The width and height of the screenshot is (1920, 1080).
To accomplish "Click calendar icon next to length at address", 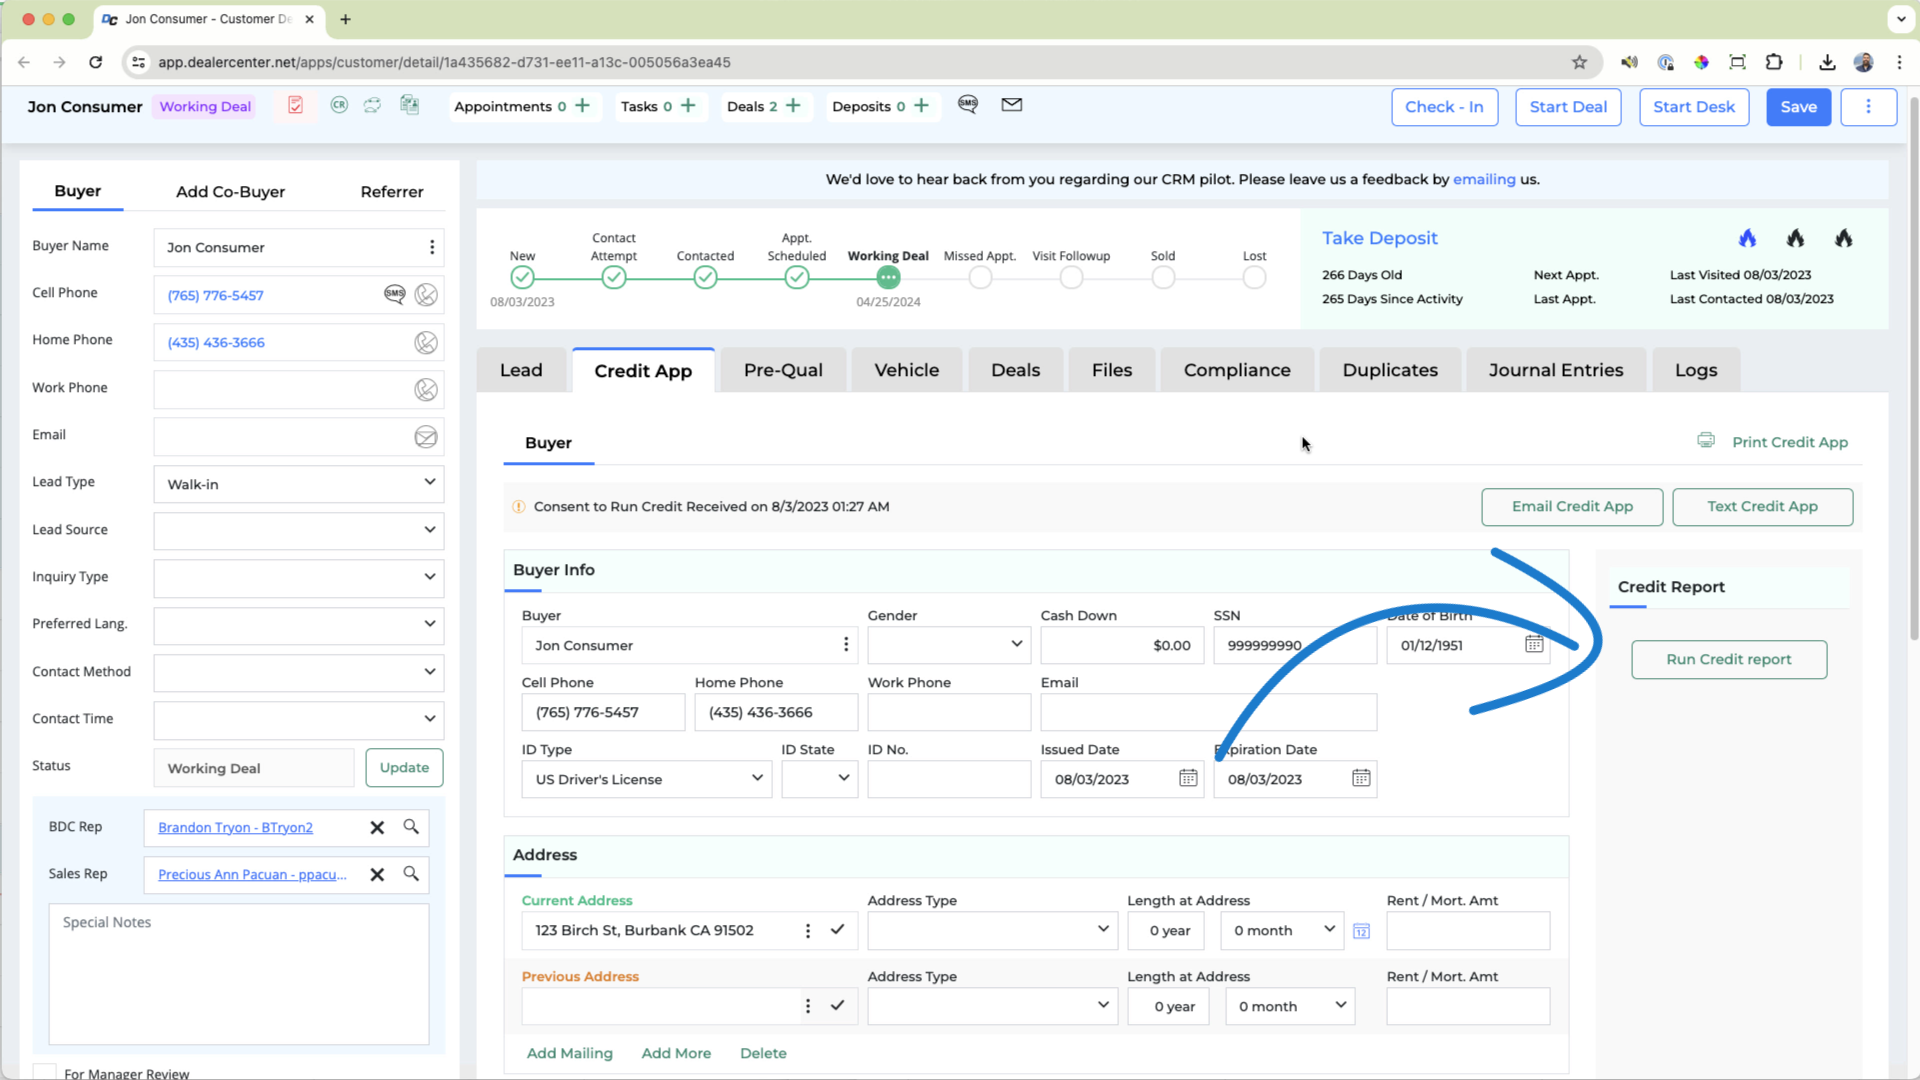I will point(1361,931).
